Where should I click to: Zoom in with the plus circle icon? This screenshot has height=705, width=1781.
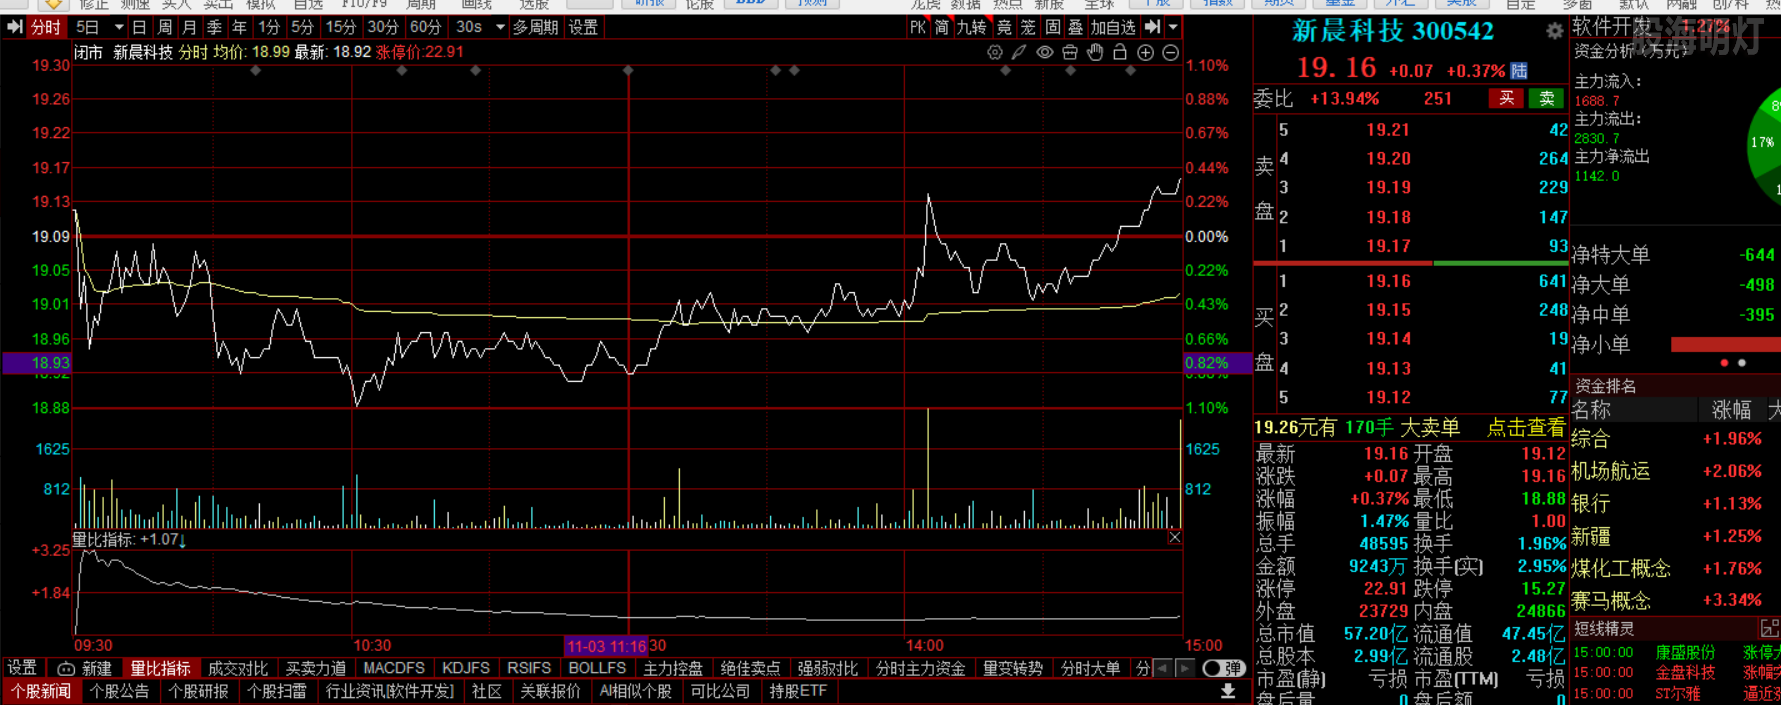point(1146,52)
